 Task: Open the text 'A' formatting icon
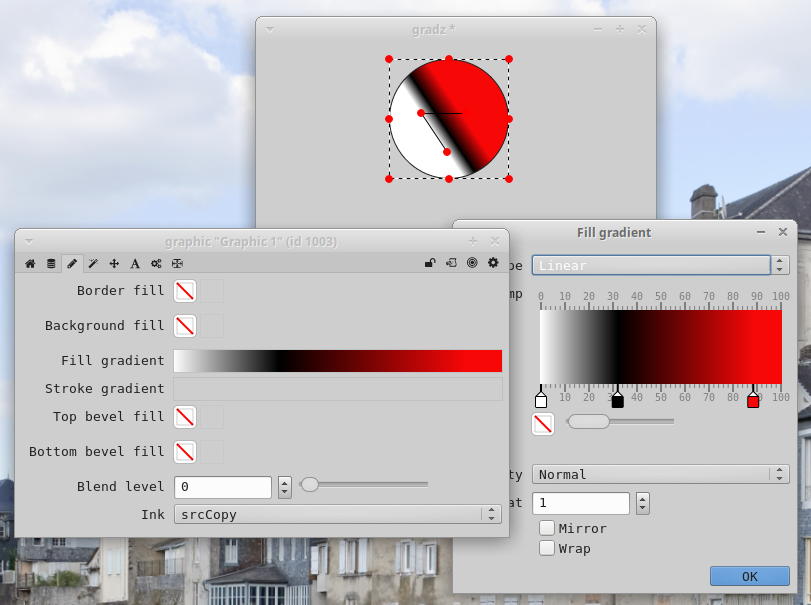tap(135, 264)
